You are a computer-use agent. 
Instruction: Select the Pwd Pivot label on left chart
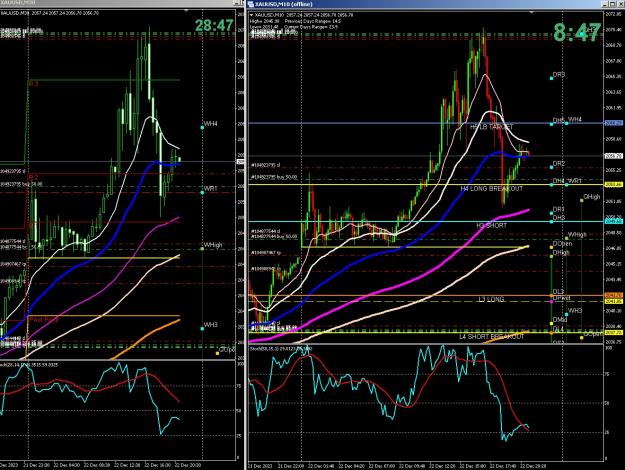[x=43, y=320]
